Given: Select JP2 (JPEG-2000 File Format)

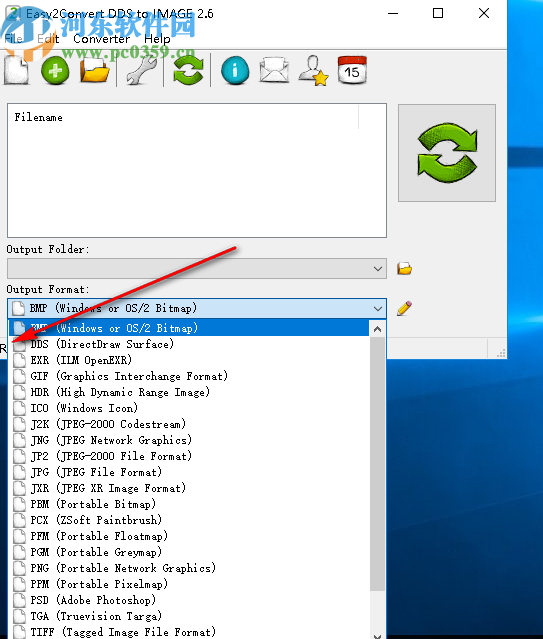Looking at the screenshot, I should click(x=189, y=456).
